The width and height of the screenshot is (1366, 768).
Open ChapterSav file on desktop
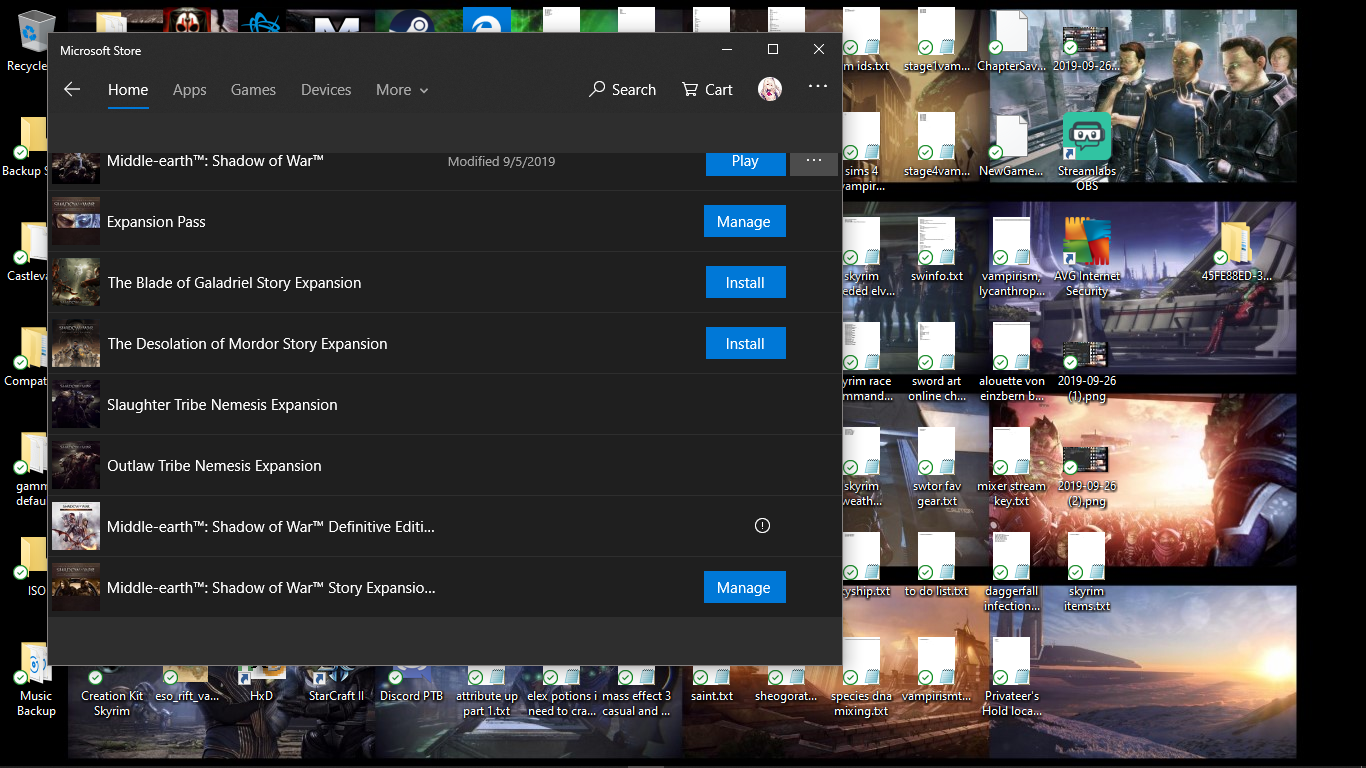pos(1011,40)
